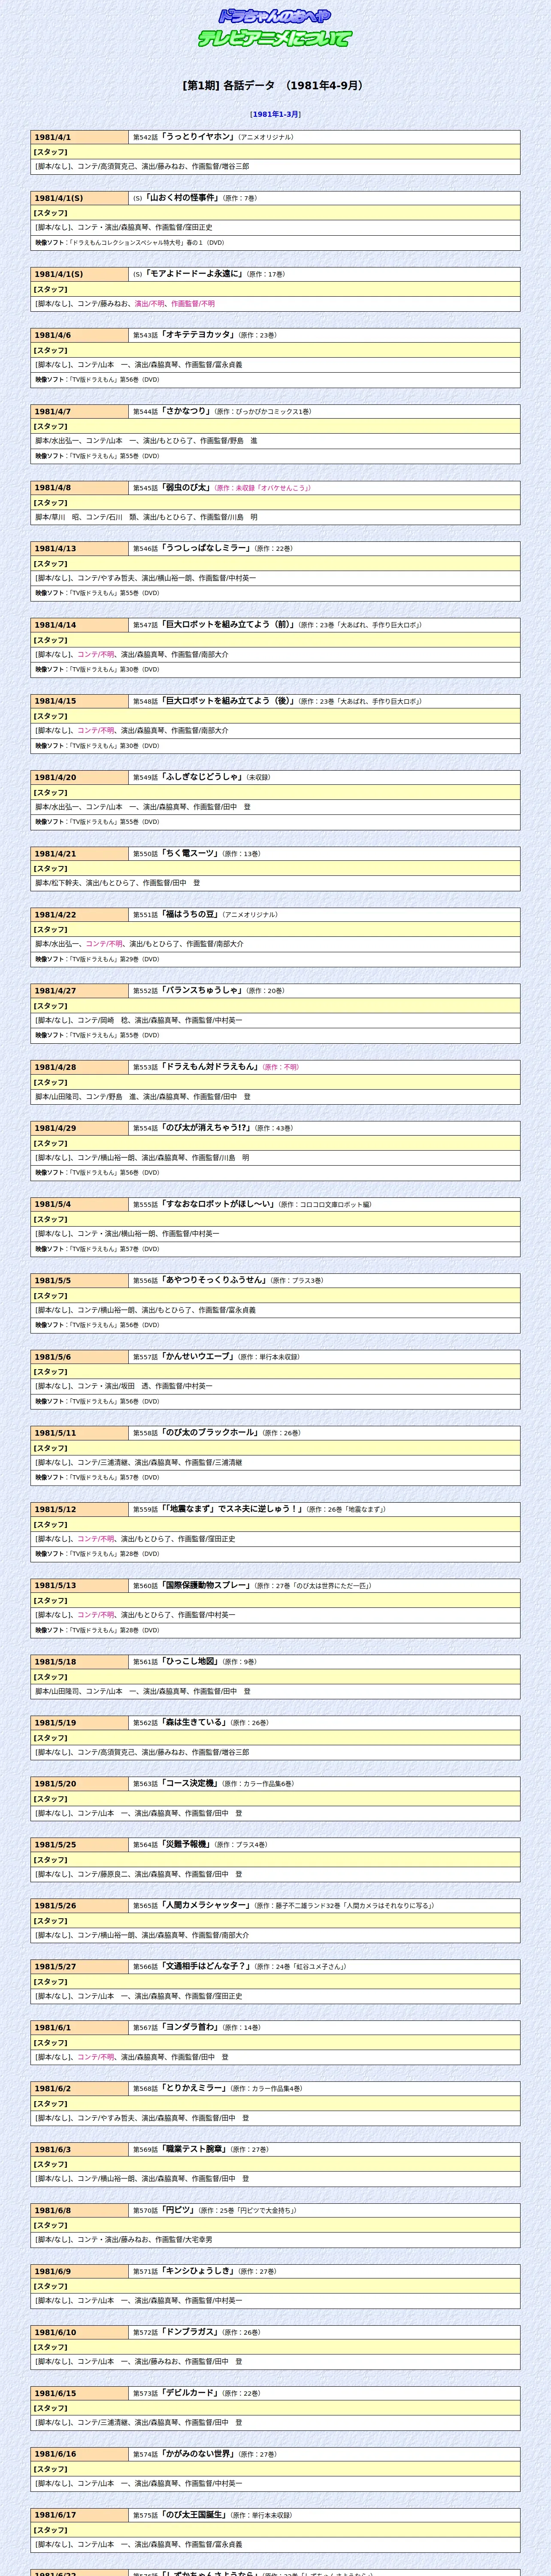This screenshot has width=551, height=2576.
Task: Click episode title 福はうちの豆
Action: pyautogui.click(x=190, y=914)
